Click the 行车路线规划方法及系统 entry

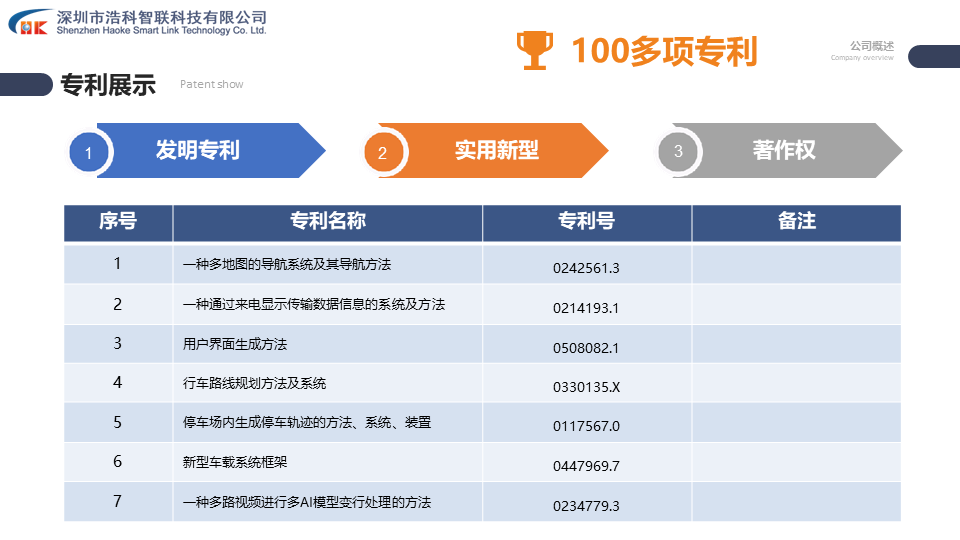[x=254, y=383]
